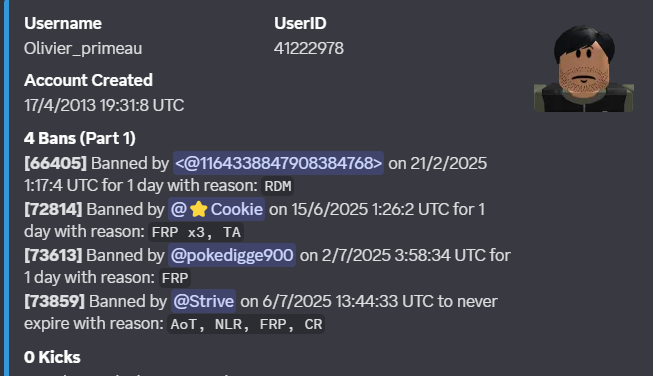653x376 pixels.
Task: Click the AoT, NLR, FRP, CR code block
Action: coord(246,324)
